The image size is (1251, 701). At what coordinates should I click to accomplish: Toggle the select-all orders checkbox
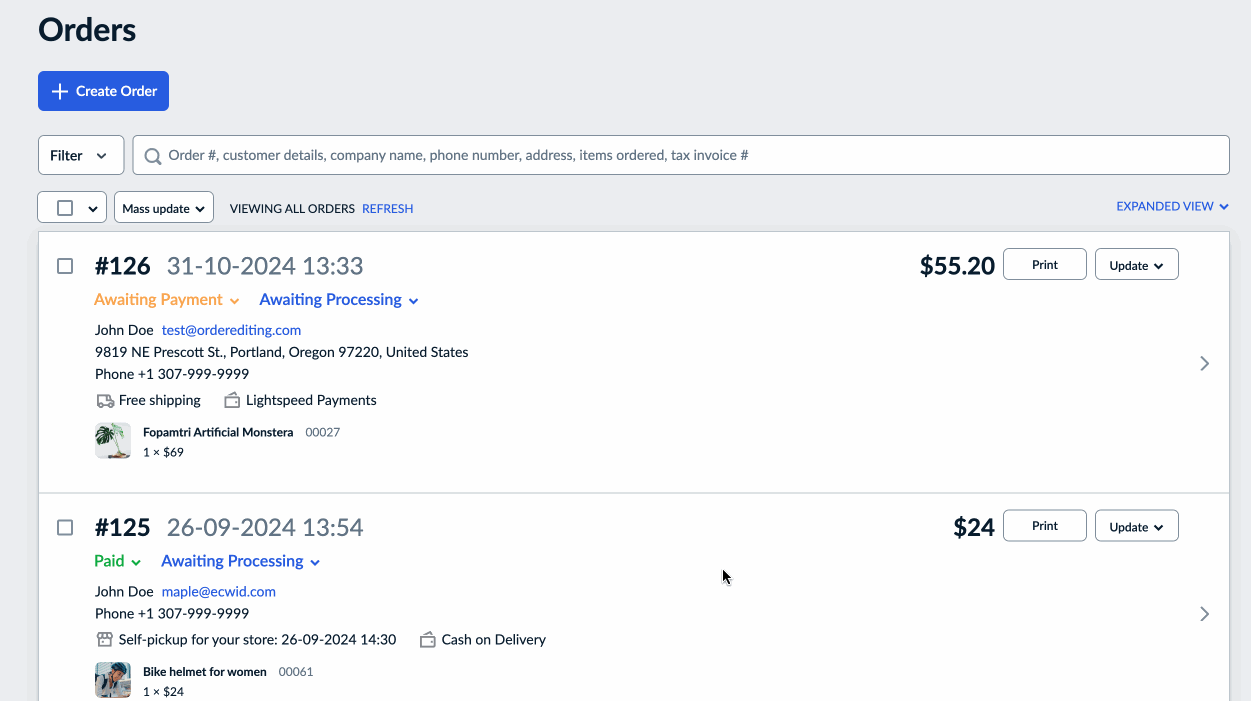click(x=65, y=208)
